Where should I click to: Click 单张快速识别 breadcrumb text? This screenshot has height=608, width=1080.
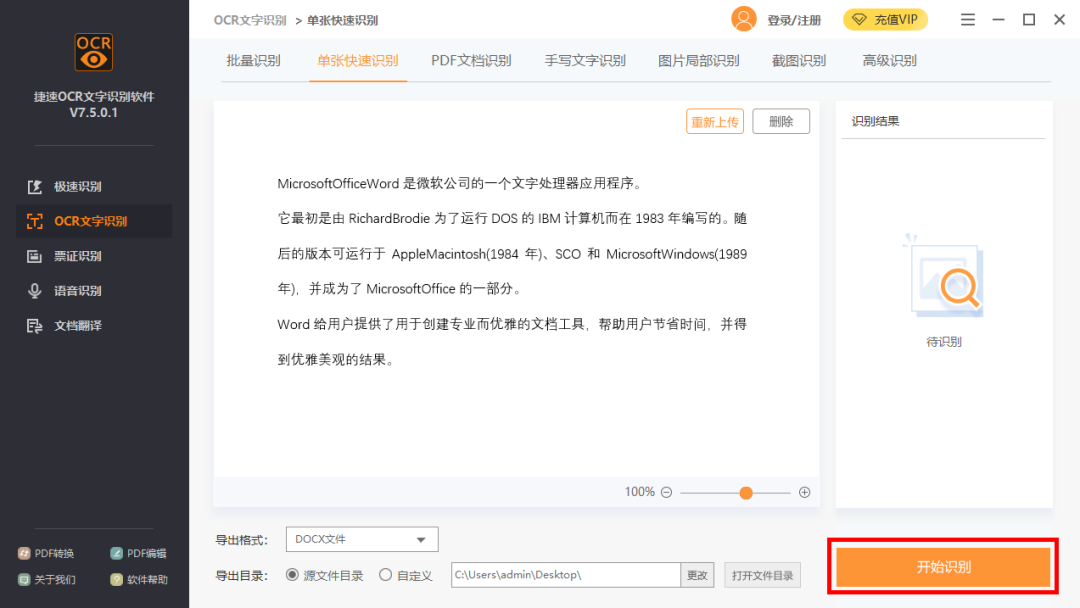[x=342, y=21]
